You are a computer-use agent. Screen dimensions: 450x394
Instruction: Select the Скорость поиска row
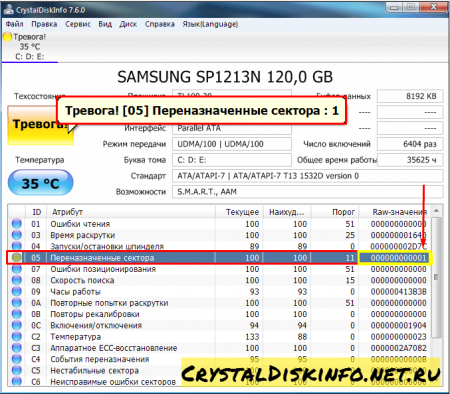click(218, 280)
